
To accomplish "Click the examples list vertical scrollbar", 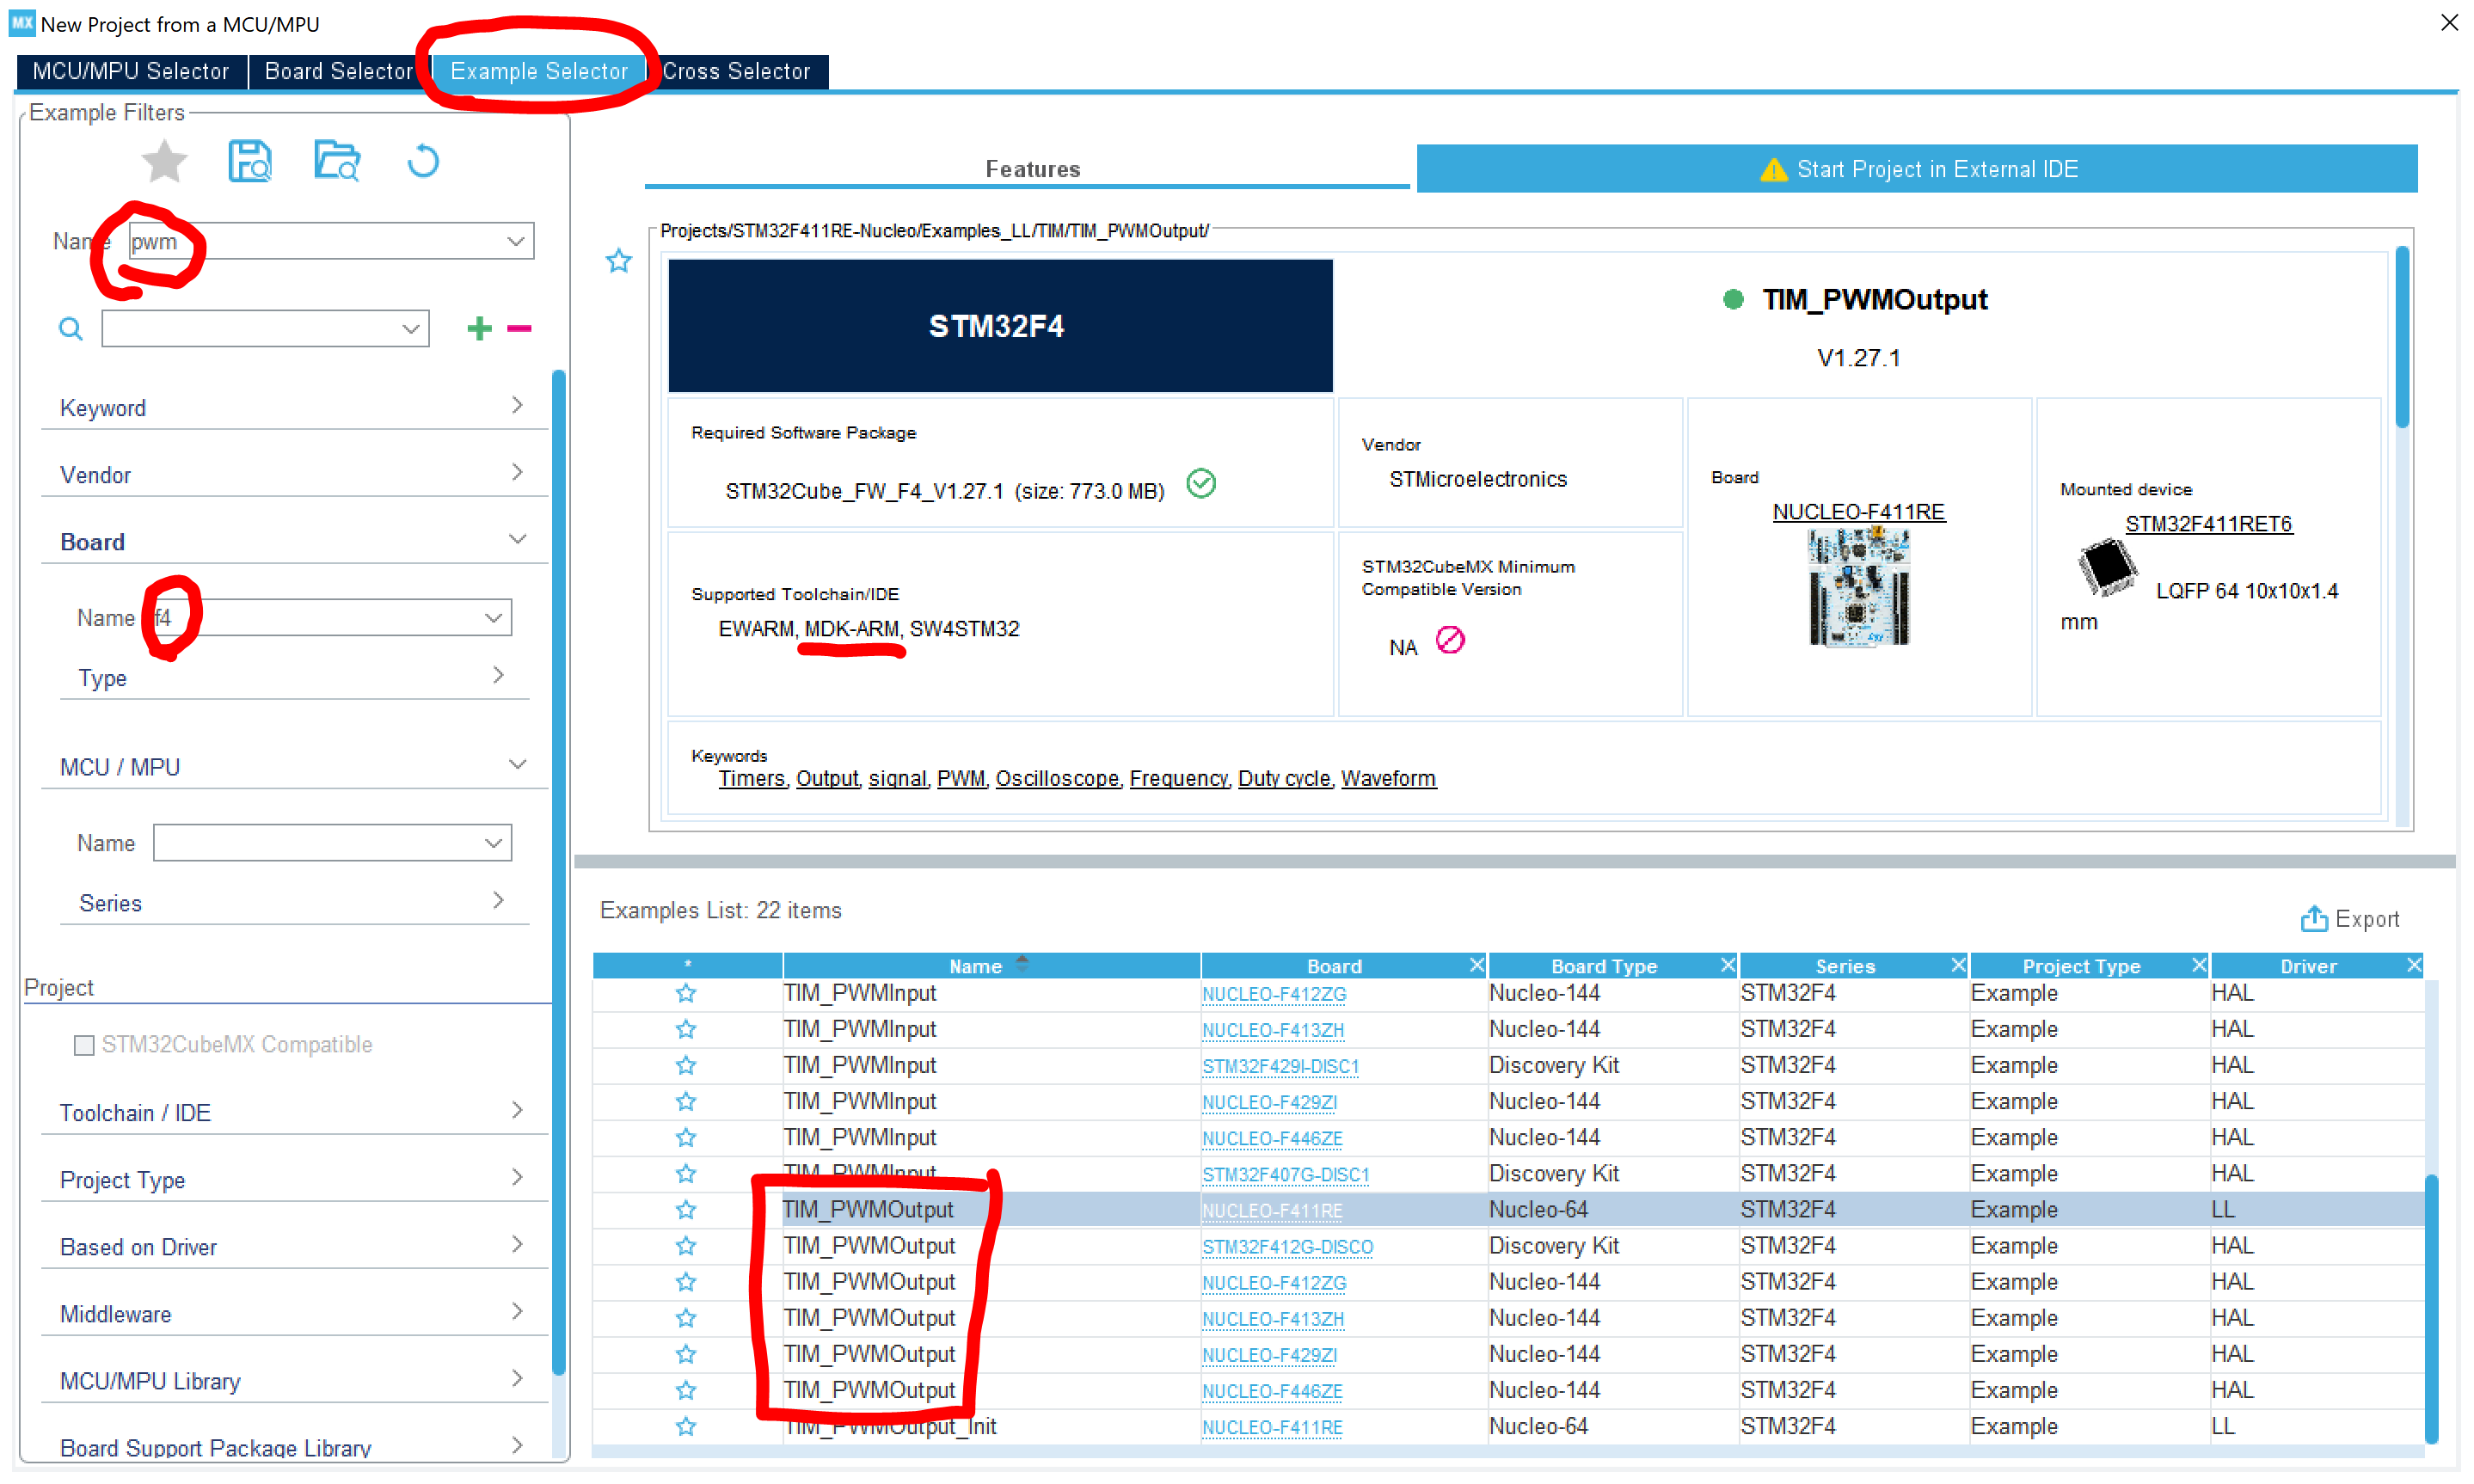I will [2430, 1300].
